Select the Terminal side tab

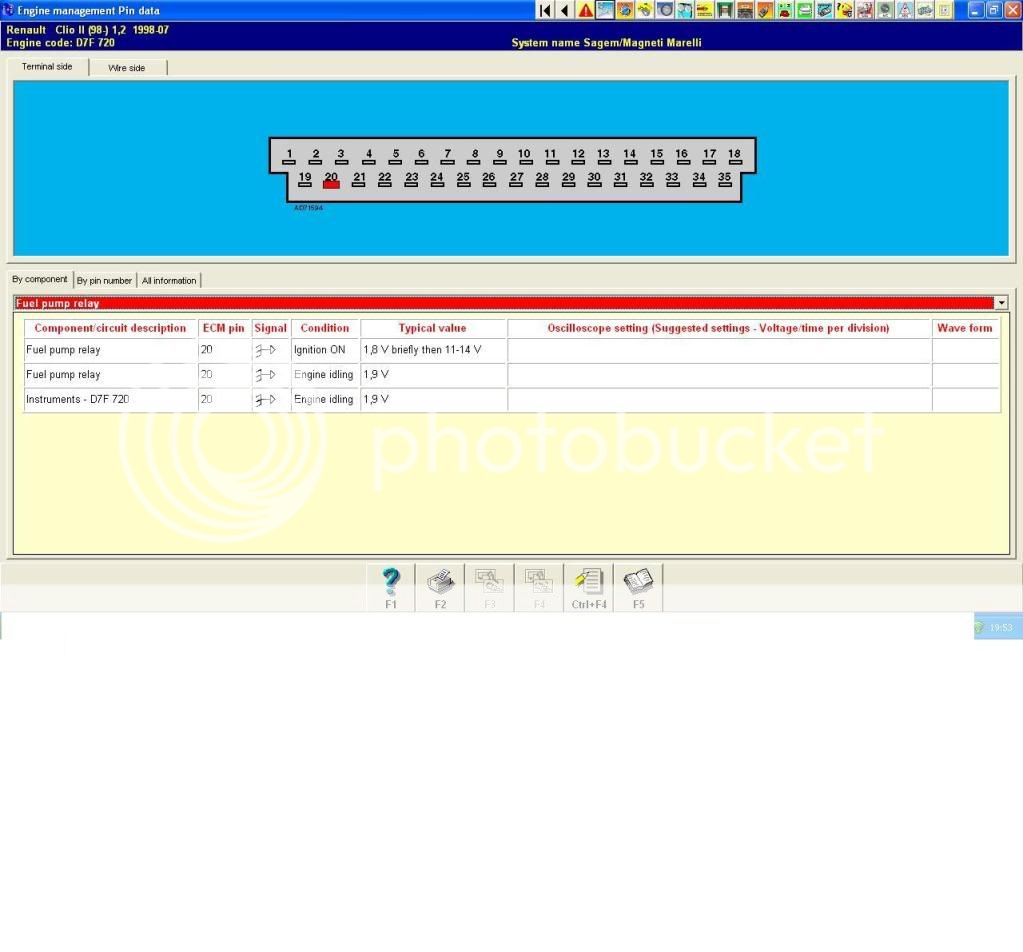click(47, 67)
